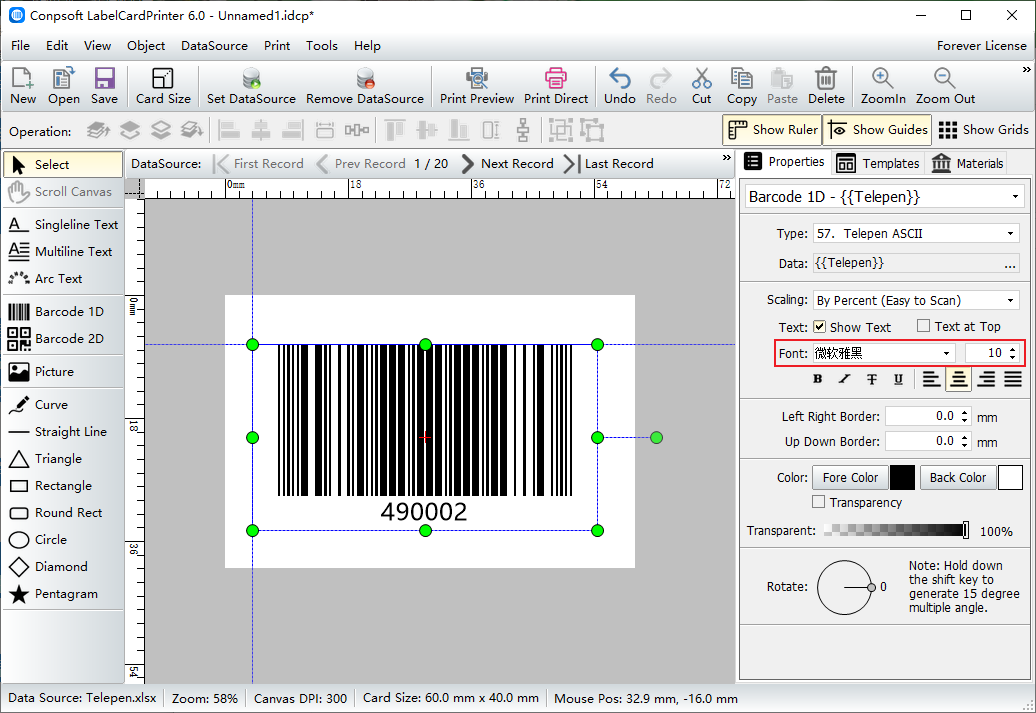Open the DataSource menu

[214, 46]
